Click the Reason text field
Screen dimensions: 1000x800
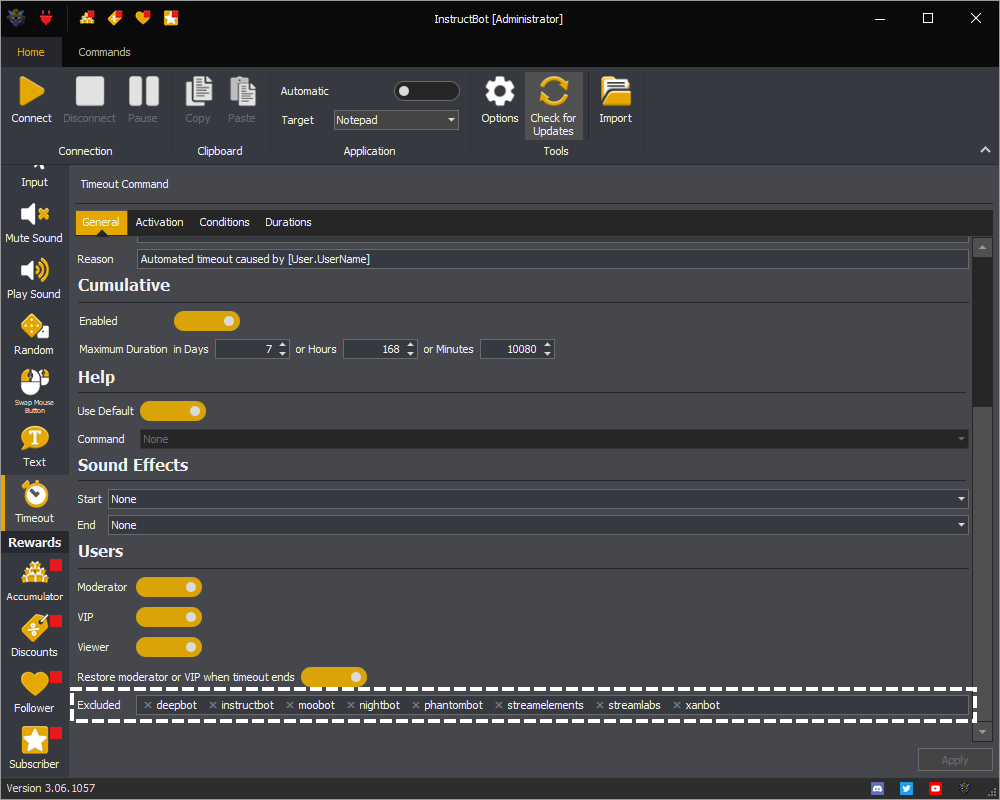pyautogui.click(x=553, y=259)
